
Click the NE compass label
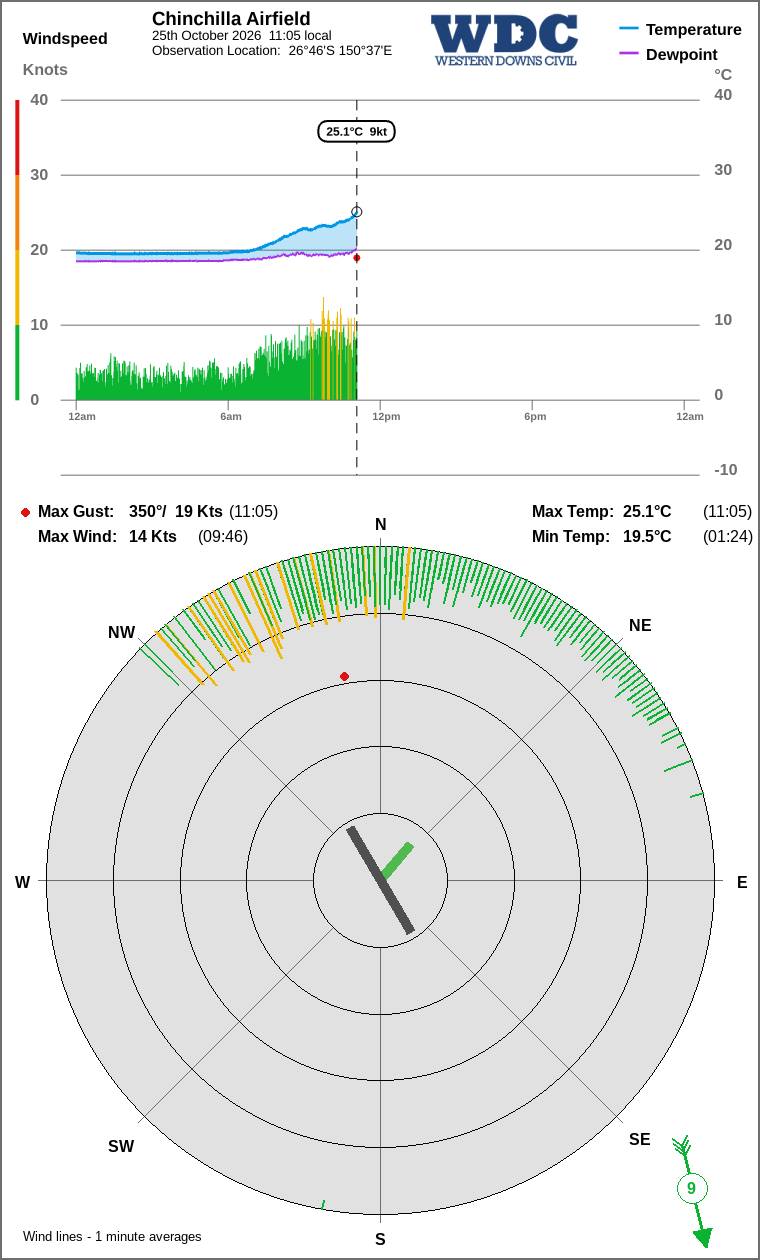(x=640, y=626)
